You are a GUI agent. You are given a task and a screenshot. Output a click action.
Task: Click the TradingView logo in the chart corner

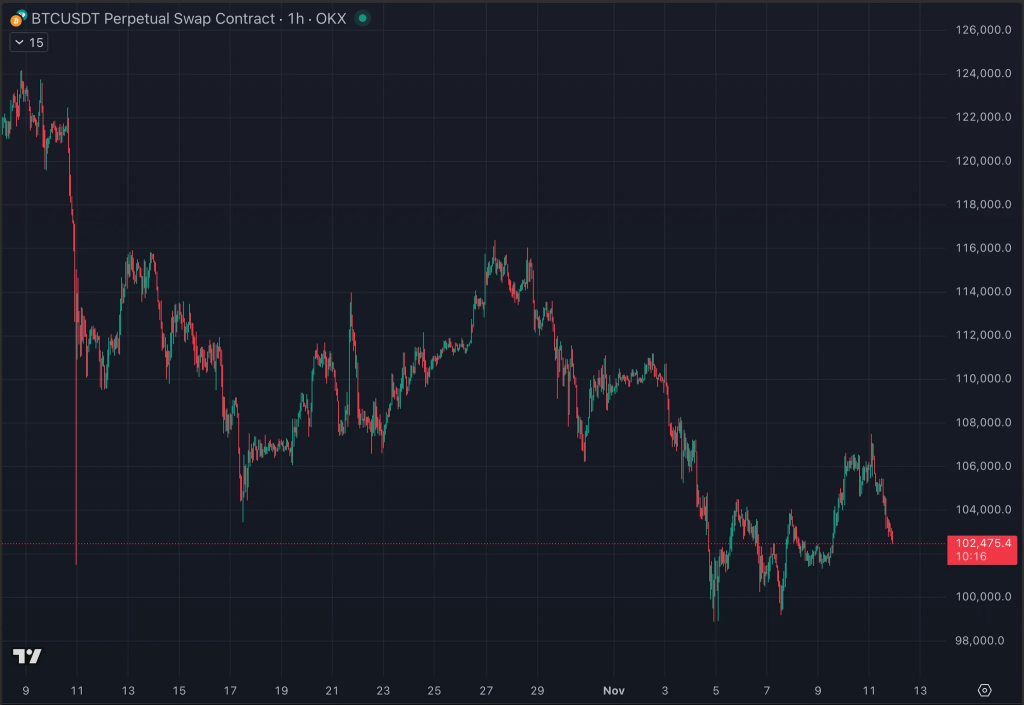click(x=27, y=656)
